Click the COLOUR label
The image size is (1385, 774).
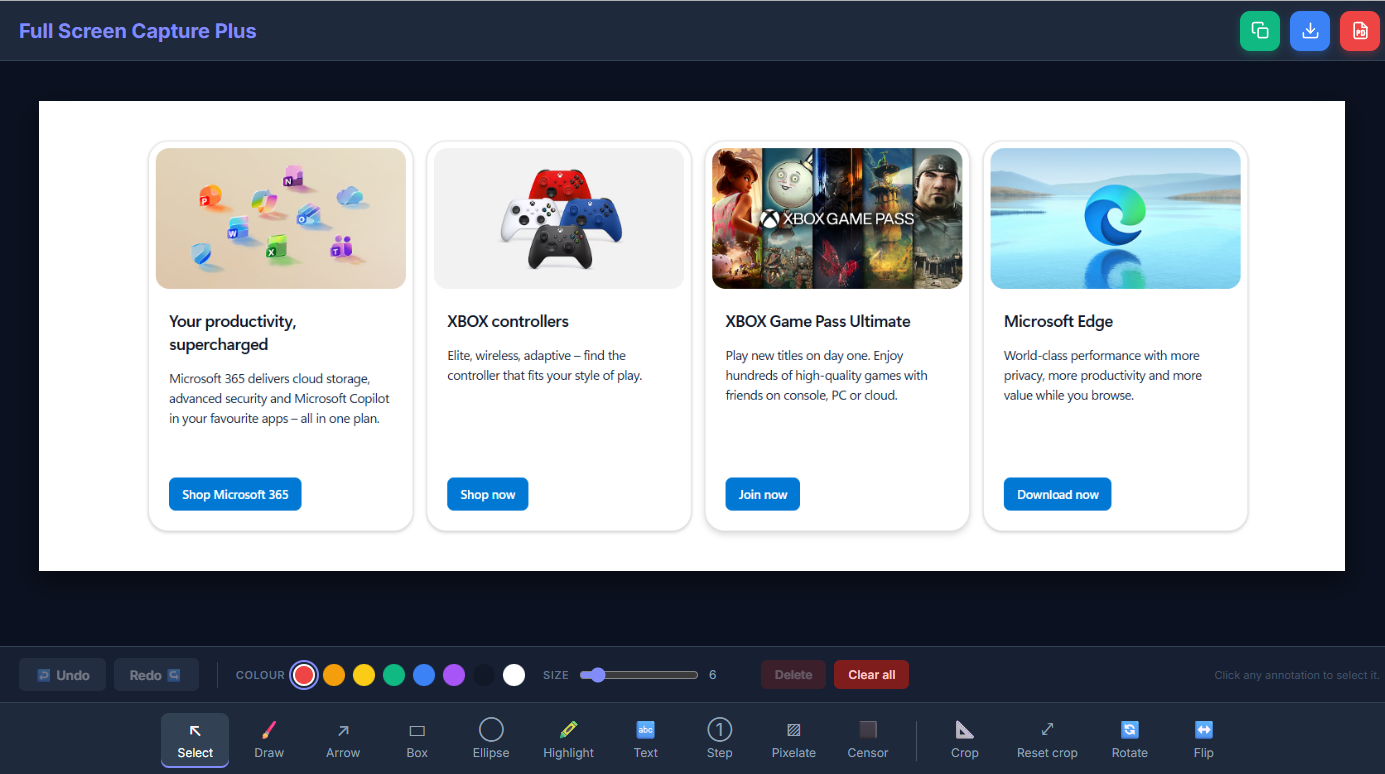(260, 675)
